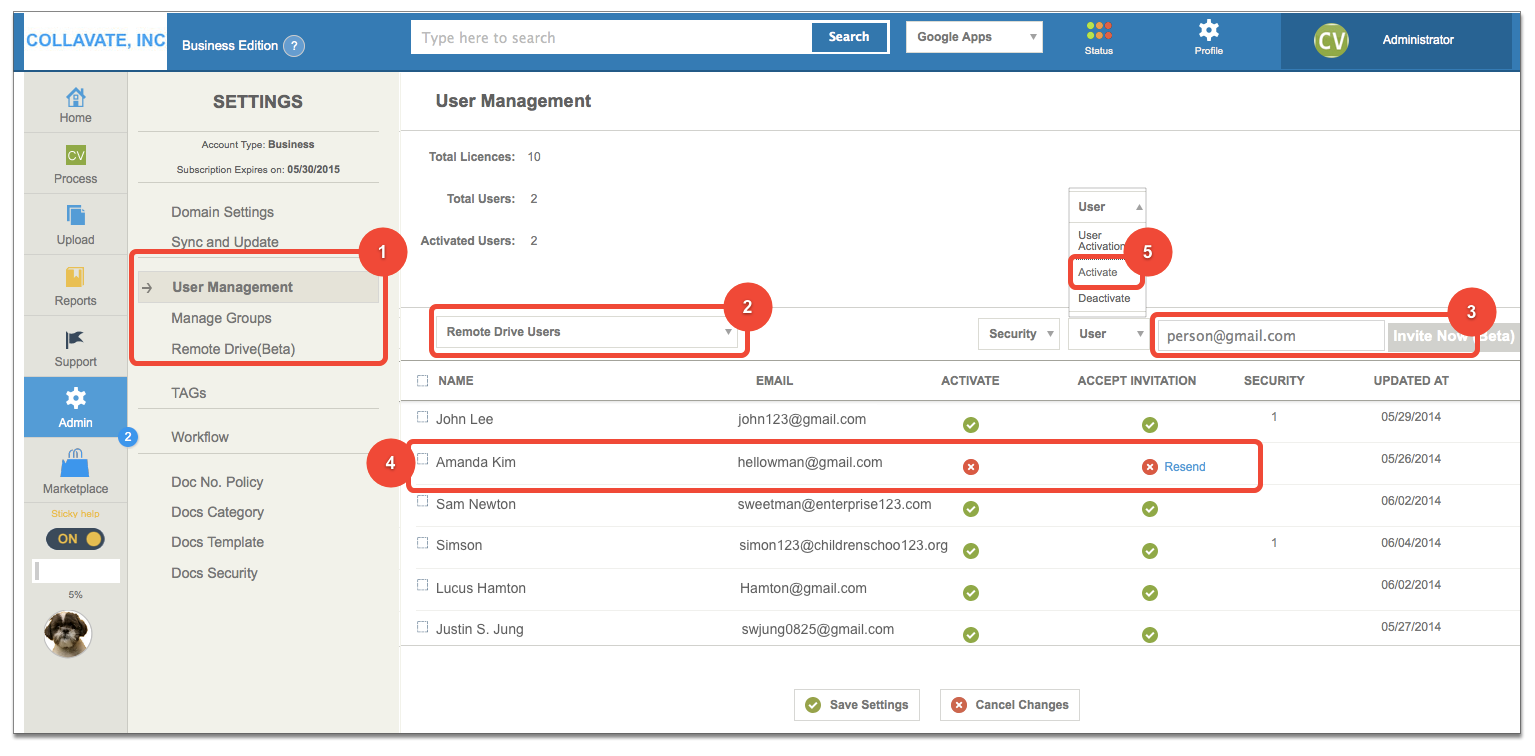Check the box for Simson

(422, 543)
